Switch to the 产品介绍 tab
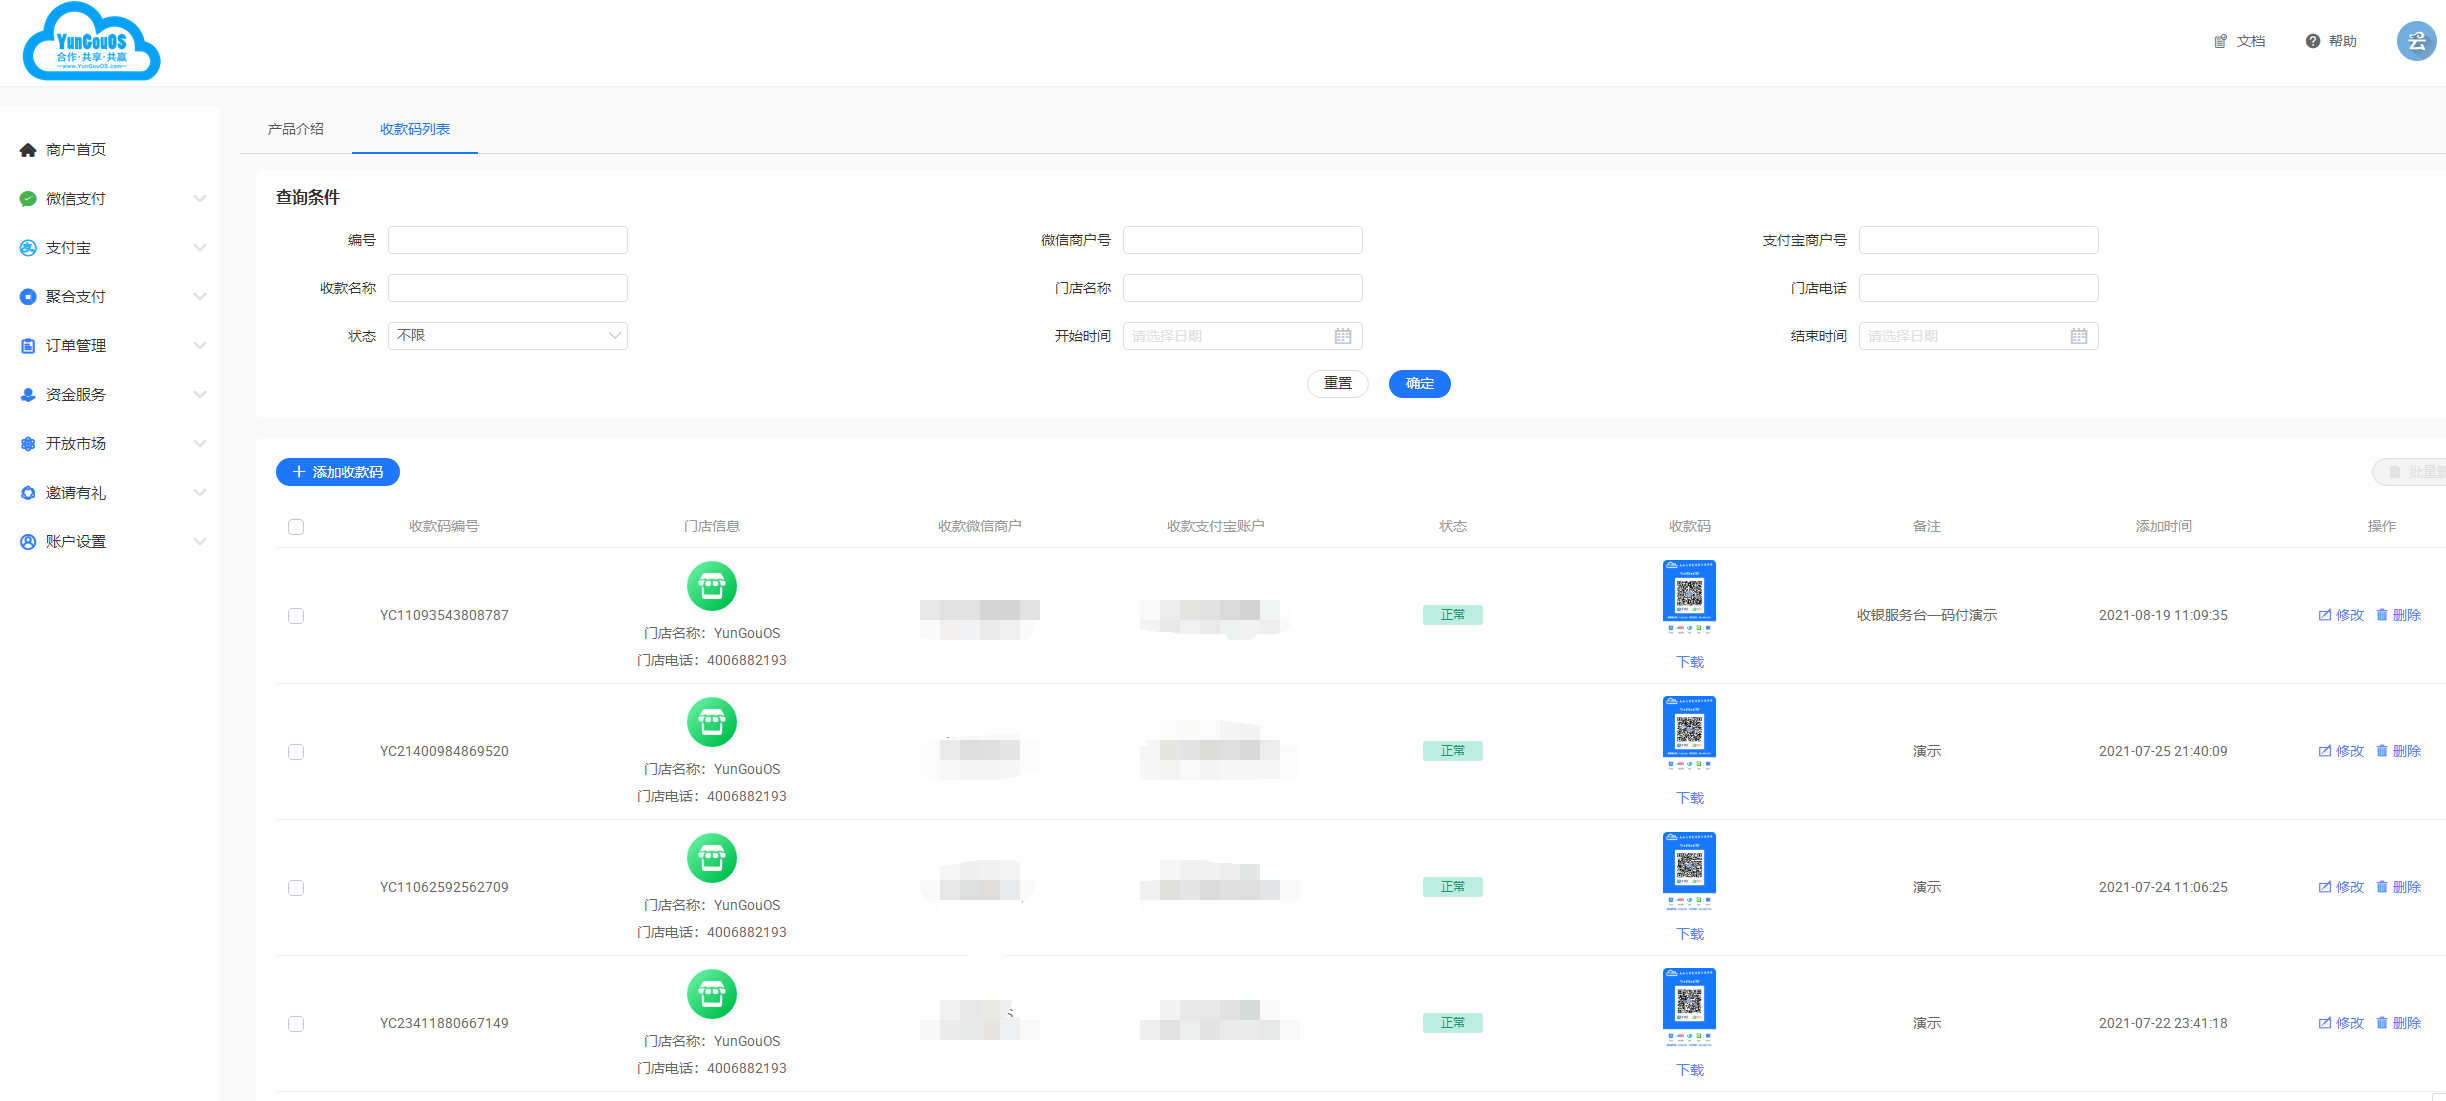The image size is (2446, 1101). [296, 129]
